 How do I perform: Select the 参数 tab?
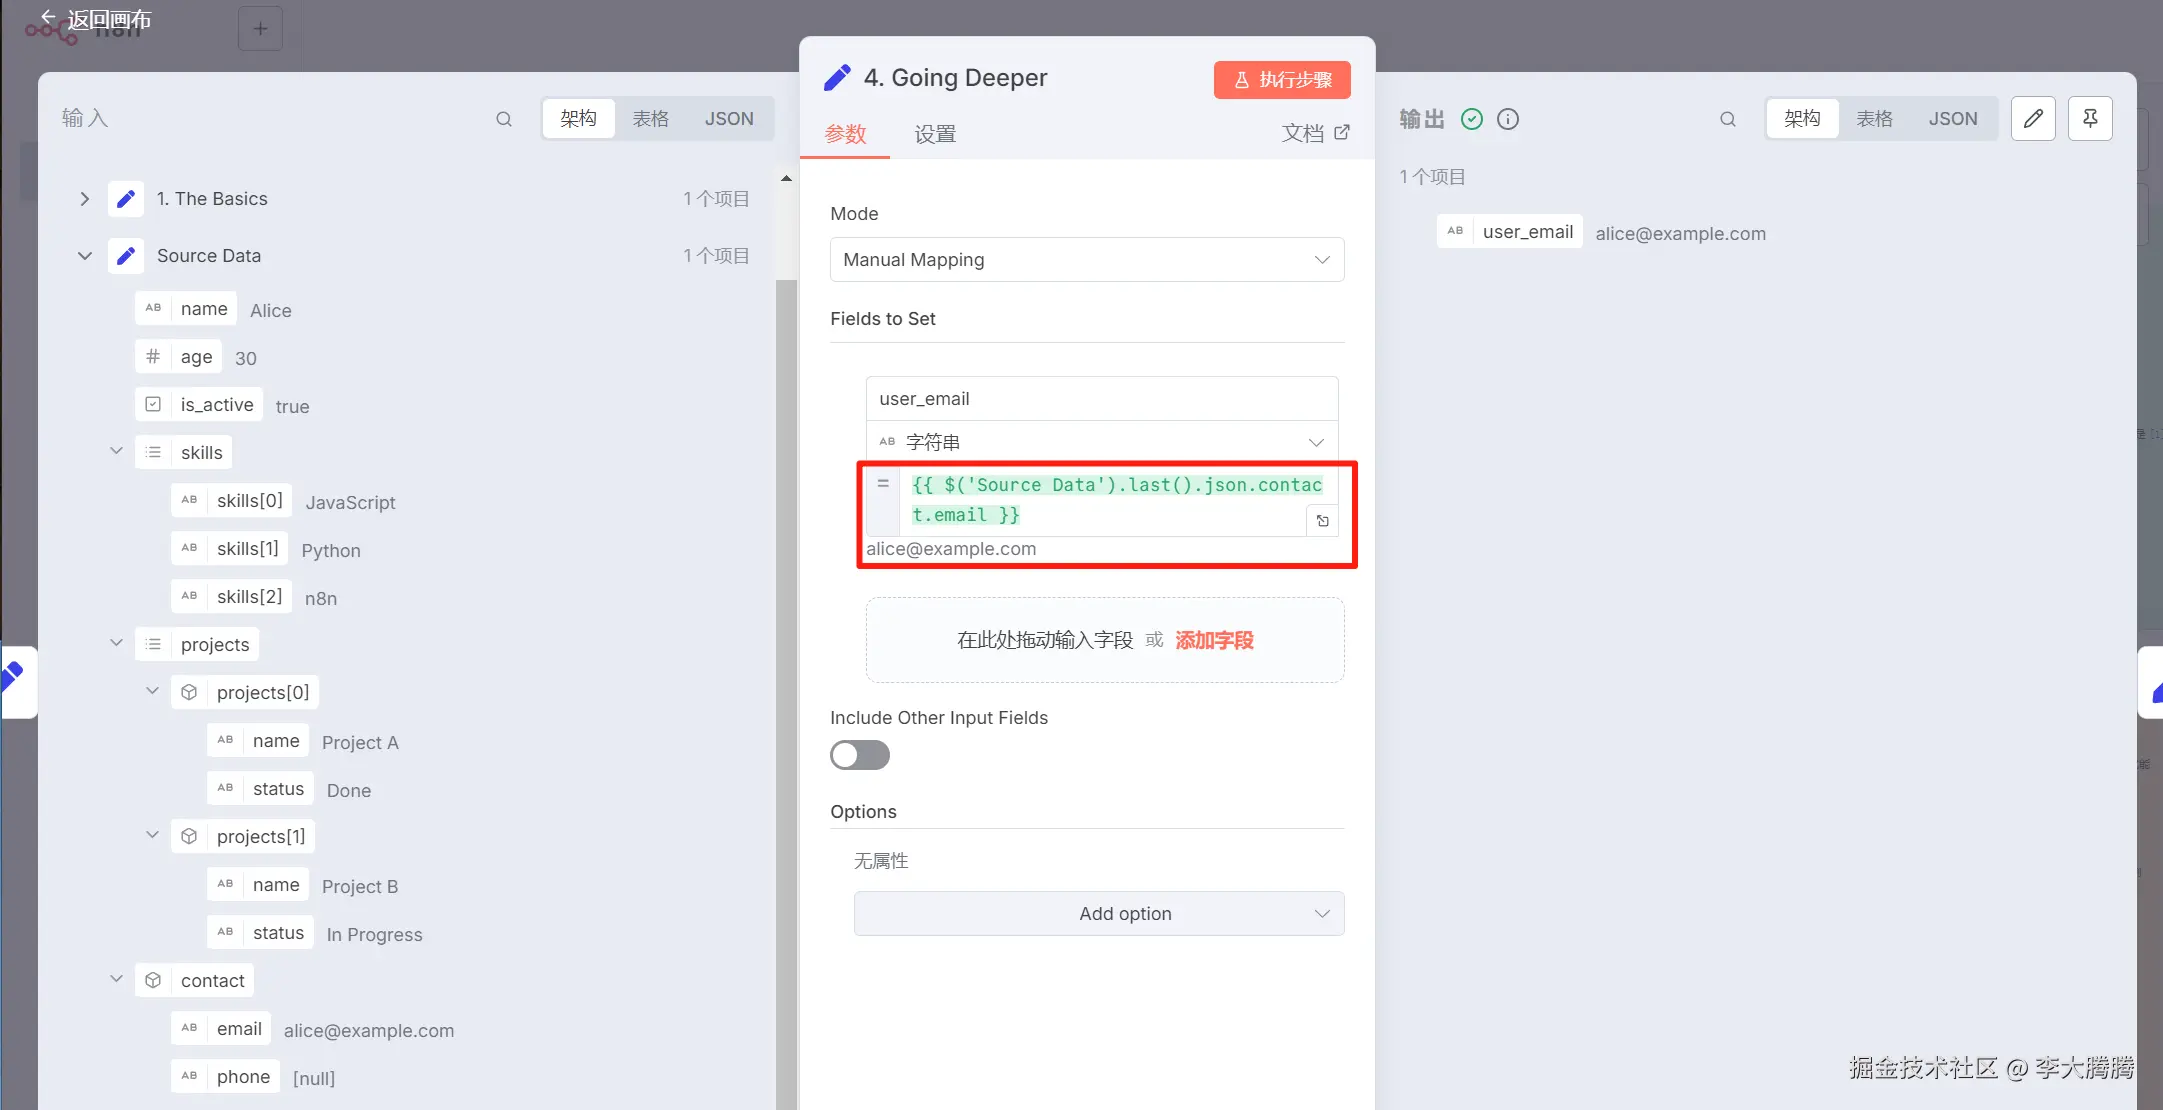(x=845, y=134)
